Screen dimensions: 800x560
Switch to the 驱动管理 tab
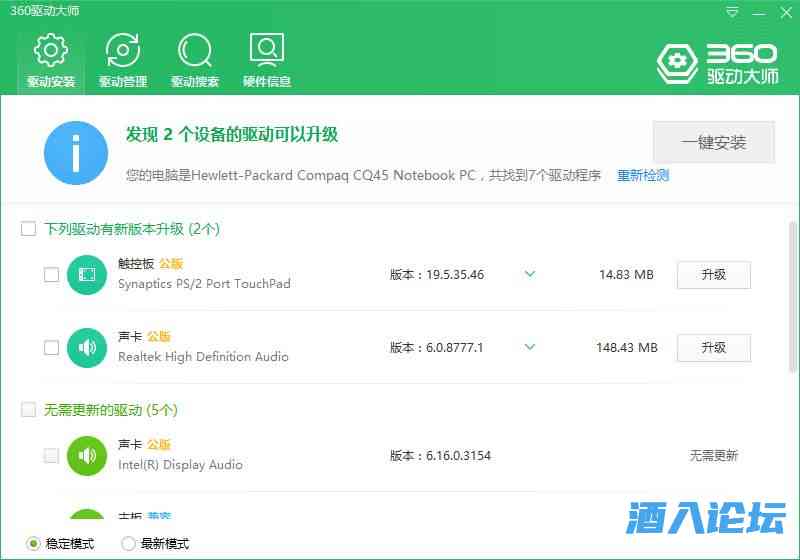123,62
